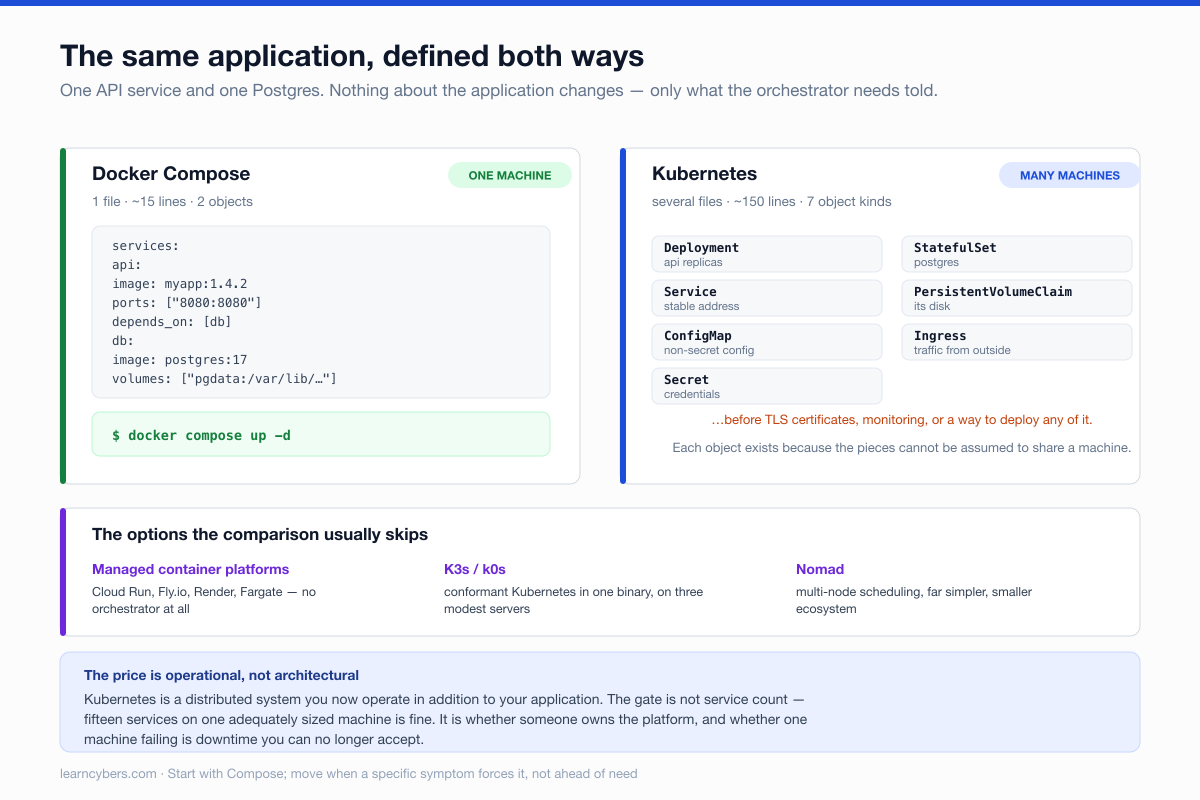Click the line 'image: postgres:17'
Screen dimensions: 1200x800
tap(180, 360)
